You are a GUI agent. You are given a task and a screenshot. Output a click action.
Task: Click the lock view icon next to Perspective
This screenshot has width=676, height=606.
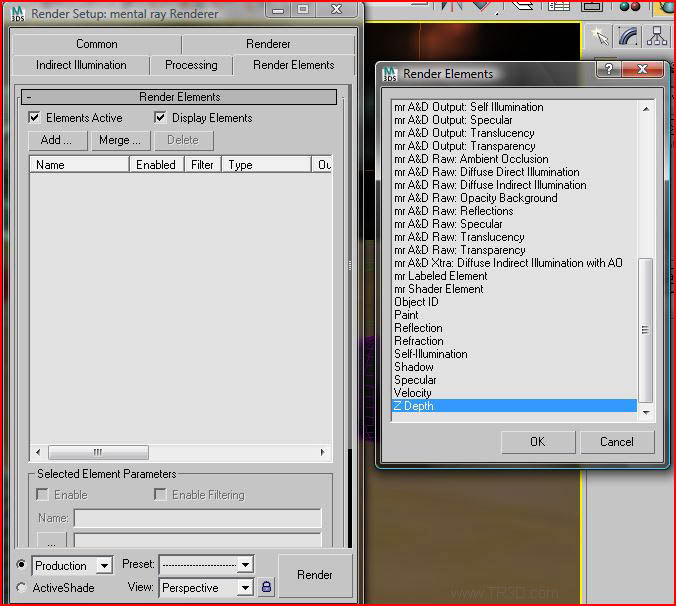[x=266, y=587]
